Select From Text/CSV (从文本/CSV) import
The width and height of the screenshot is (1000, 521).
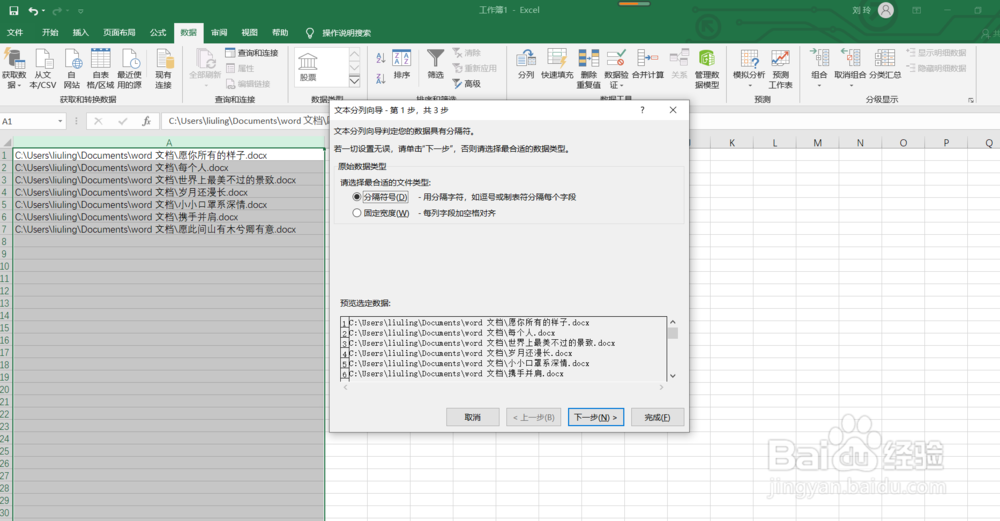(x=43, y=69)
